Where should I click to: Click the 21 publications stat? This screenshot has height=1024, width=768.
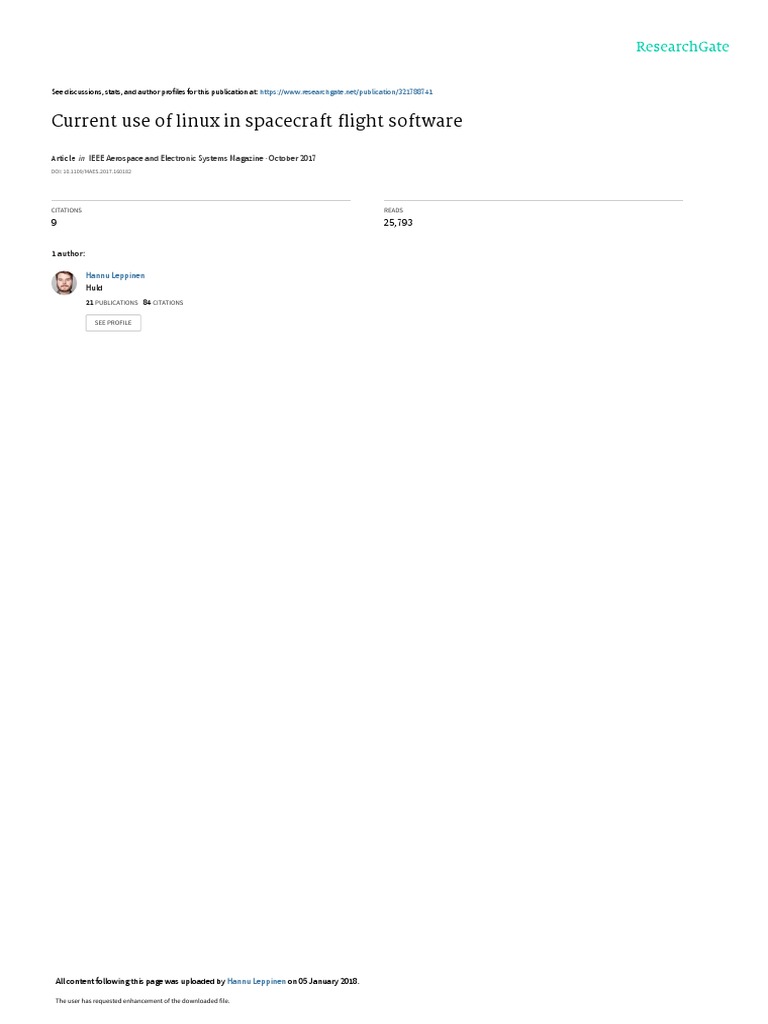pyautogui.click(x=112, y=302)
